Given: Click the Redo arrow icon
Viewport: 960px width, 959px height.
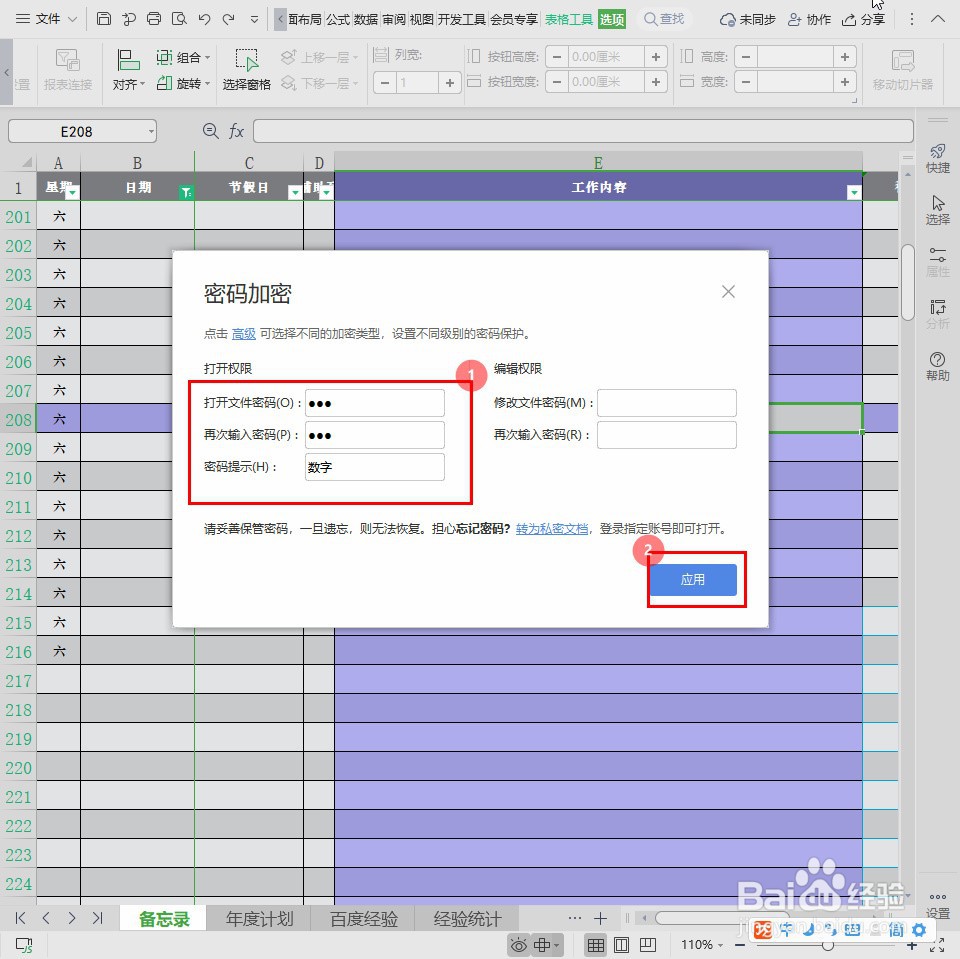Looking at the screenshot, I should [229, 19].
